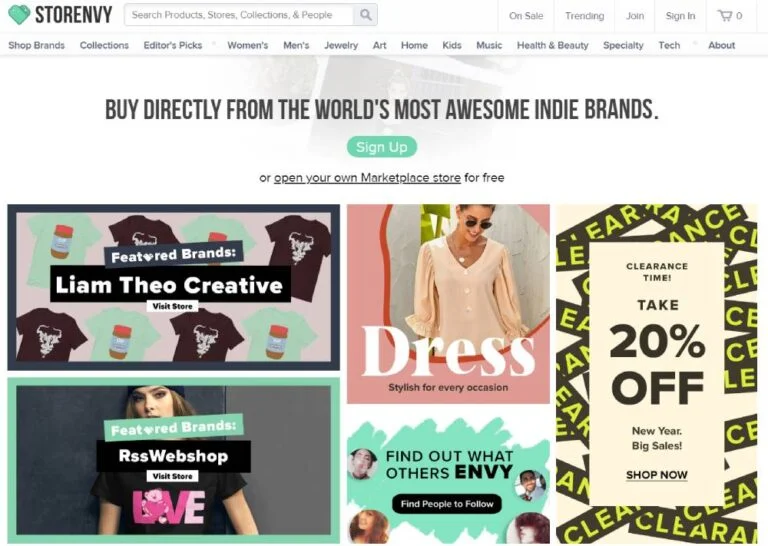Visit Store for Liam Theo Creative
The height and width of the screenshot is (546, 768).
pyautogui.click(x=172, y=306)
